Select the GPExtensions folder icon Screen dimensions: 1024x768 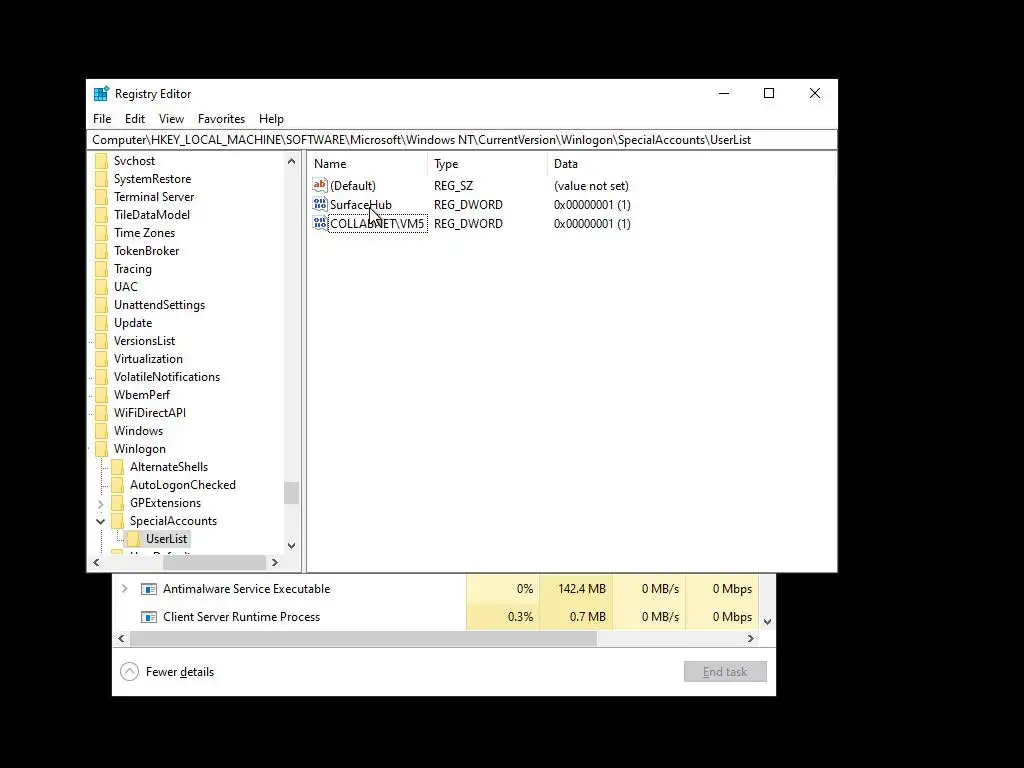click(x=118, y=503)
